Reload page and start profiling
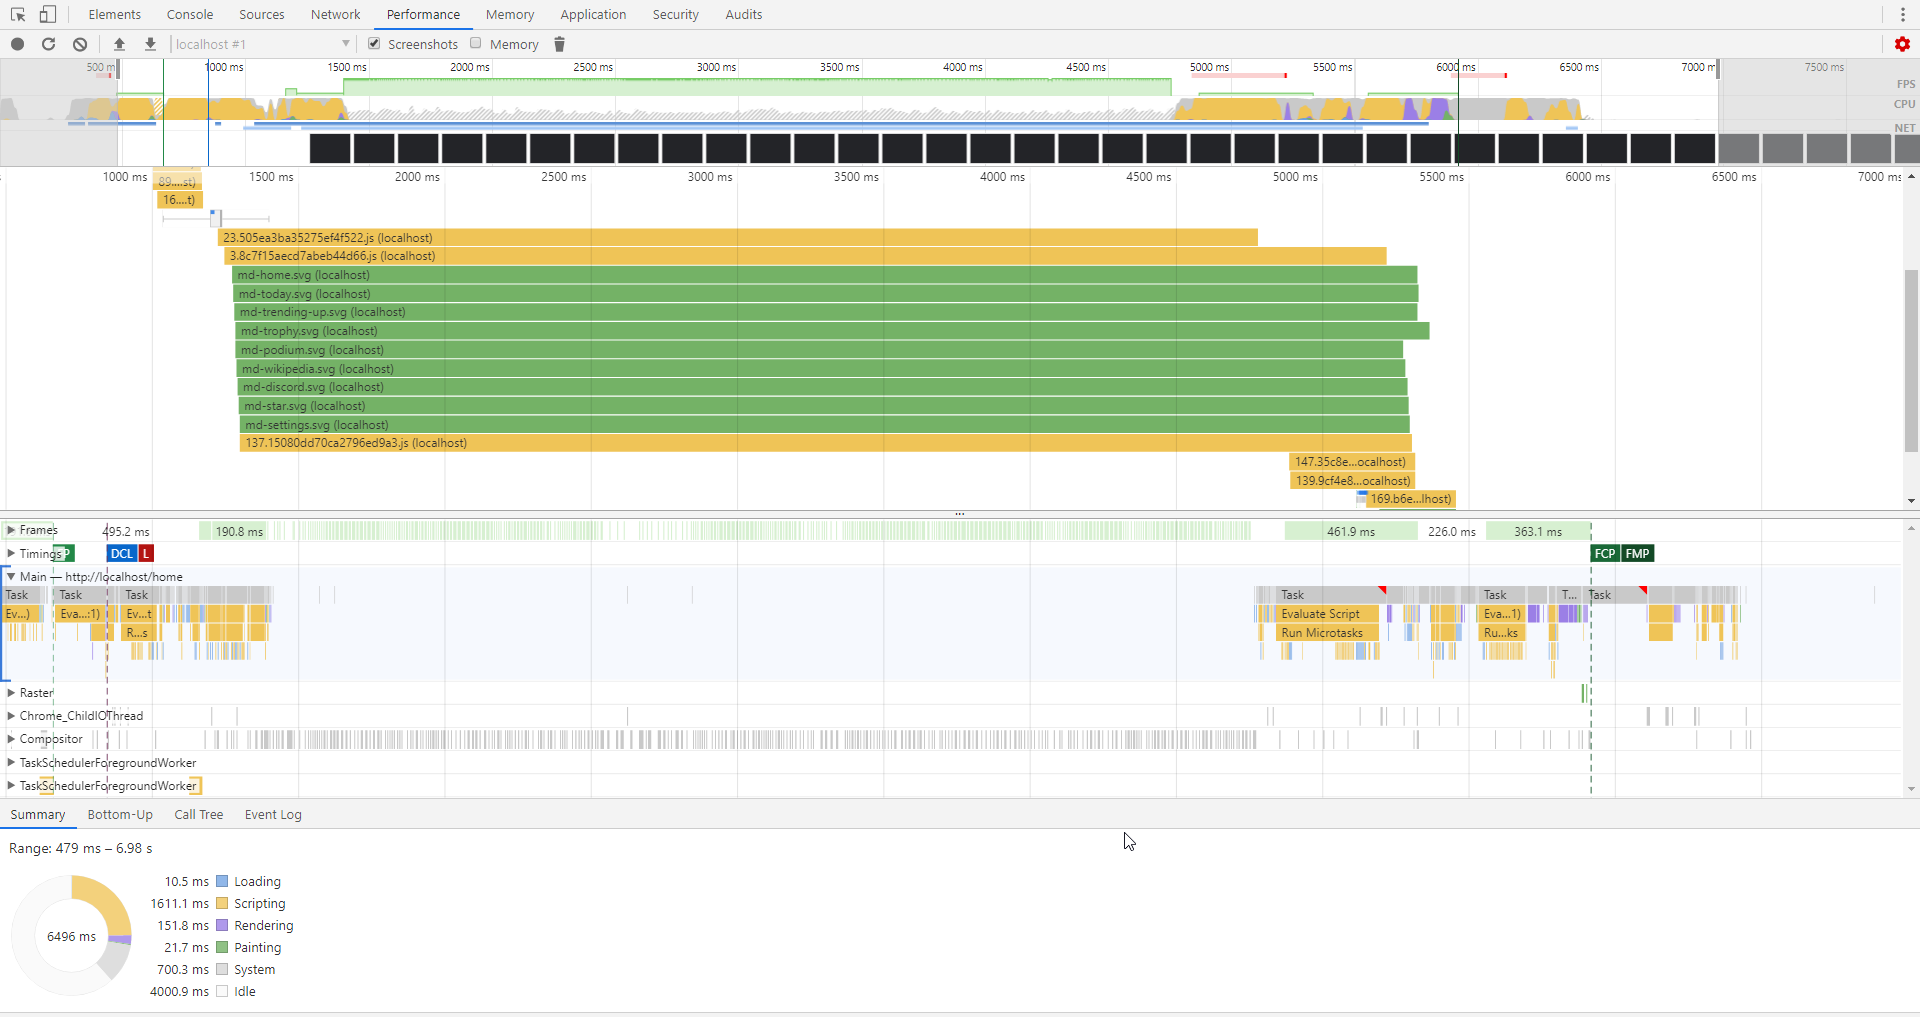This screenshot has height=1017, width=1920. [x=48, y=44]
